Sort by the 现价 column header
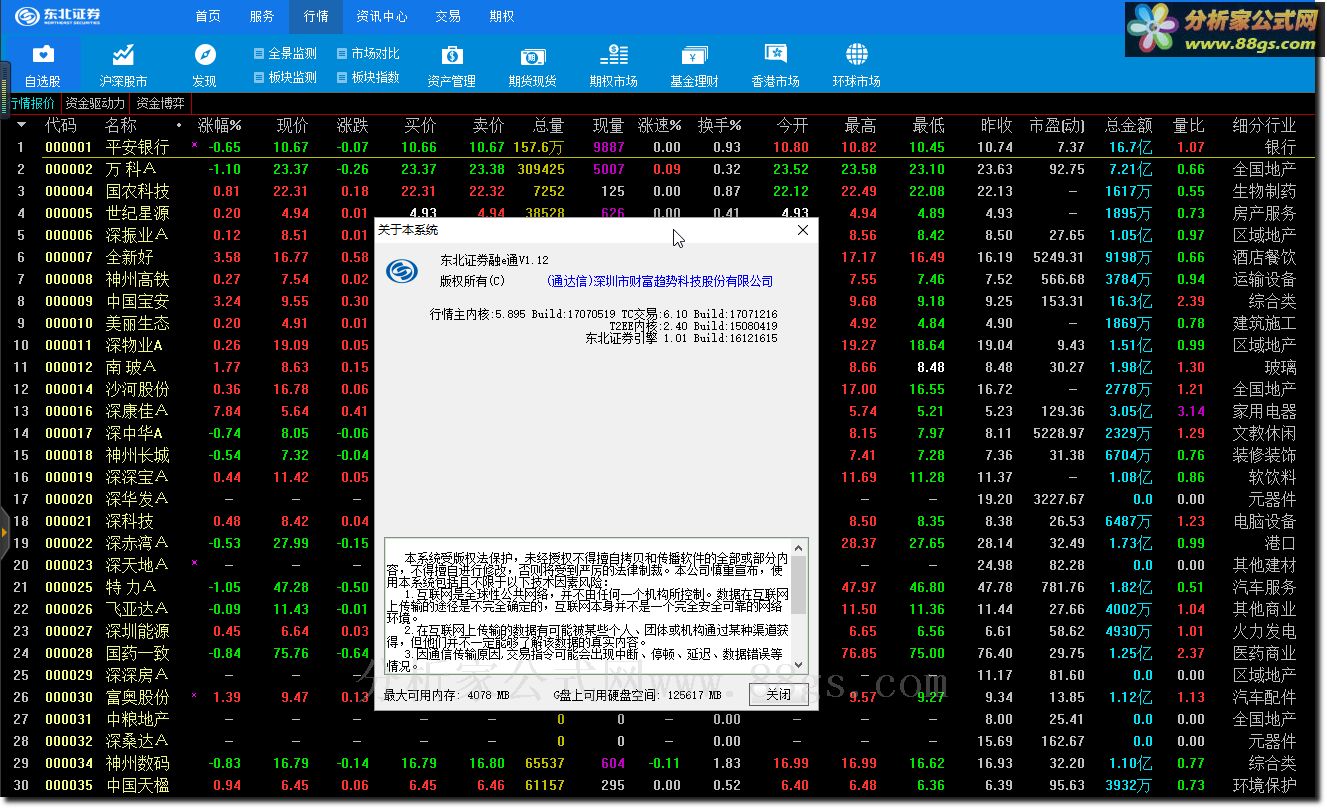The height and width of the screenshot is (808, 1327). pos(293,125)
